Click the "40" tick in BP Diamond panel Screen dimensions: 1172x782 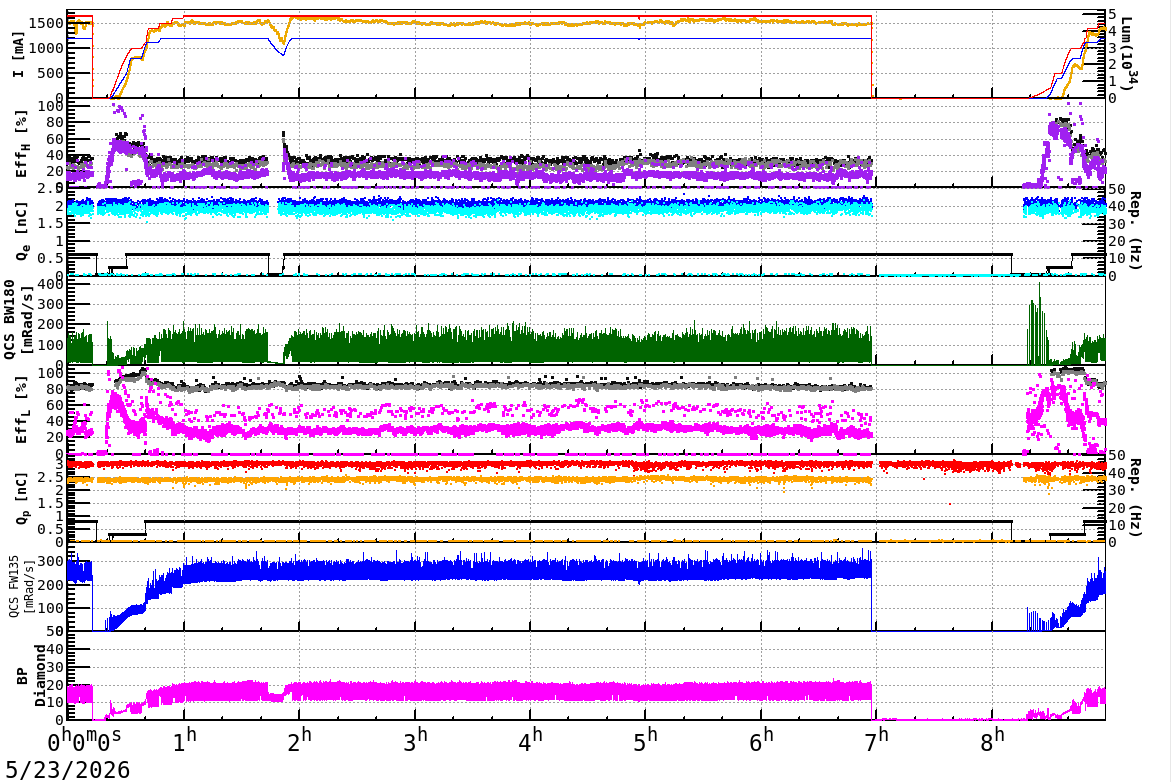click(x=55, y=649)
